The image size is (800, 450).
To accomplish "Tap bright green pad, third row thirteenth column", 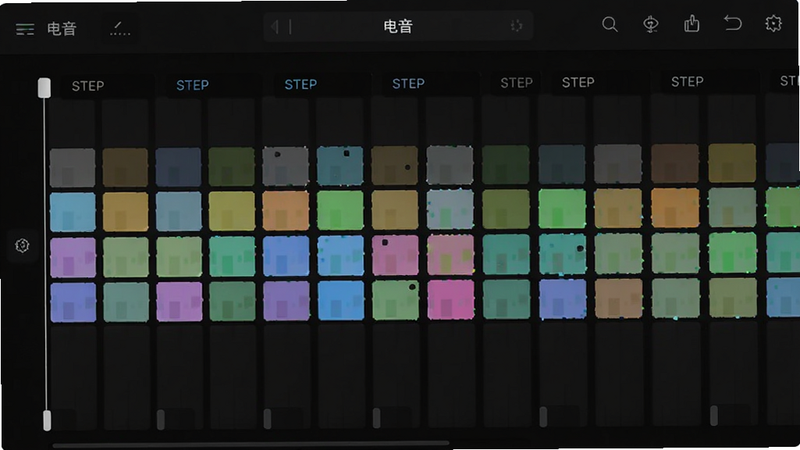I will click(x=732, y=253).
